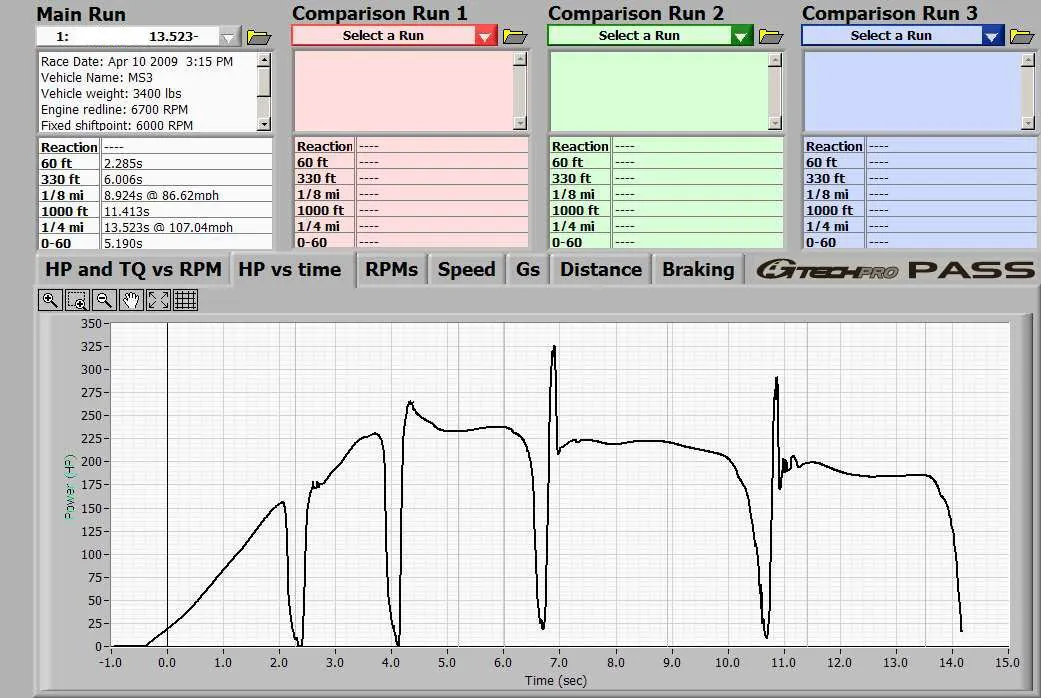Expand the Main Run selection dropdown

[x=229, y=37]
